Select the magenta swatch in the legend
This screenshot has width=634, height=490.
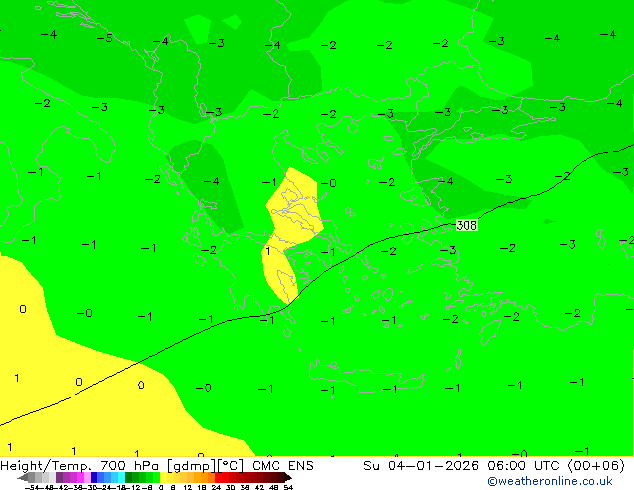(80, 477)
